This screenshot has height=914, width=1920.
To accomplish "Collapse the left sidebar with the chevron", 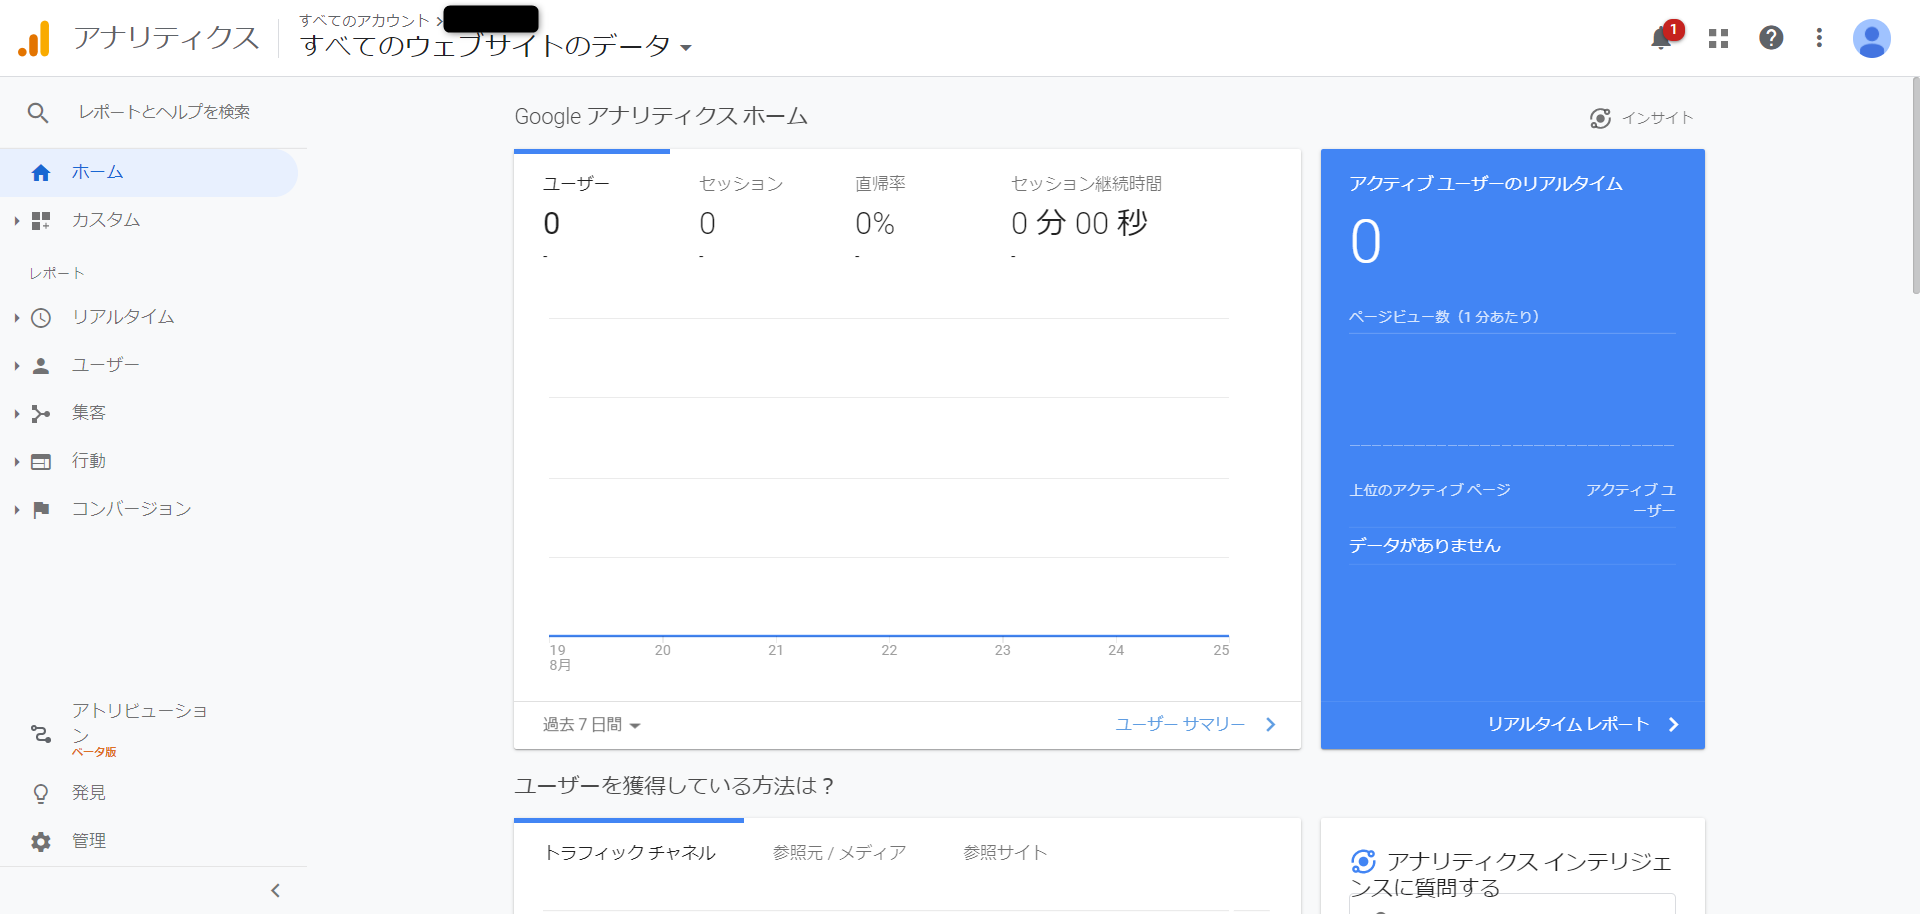I will [276, 890].
